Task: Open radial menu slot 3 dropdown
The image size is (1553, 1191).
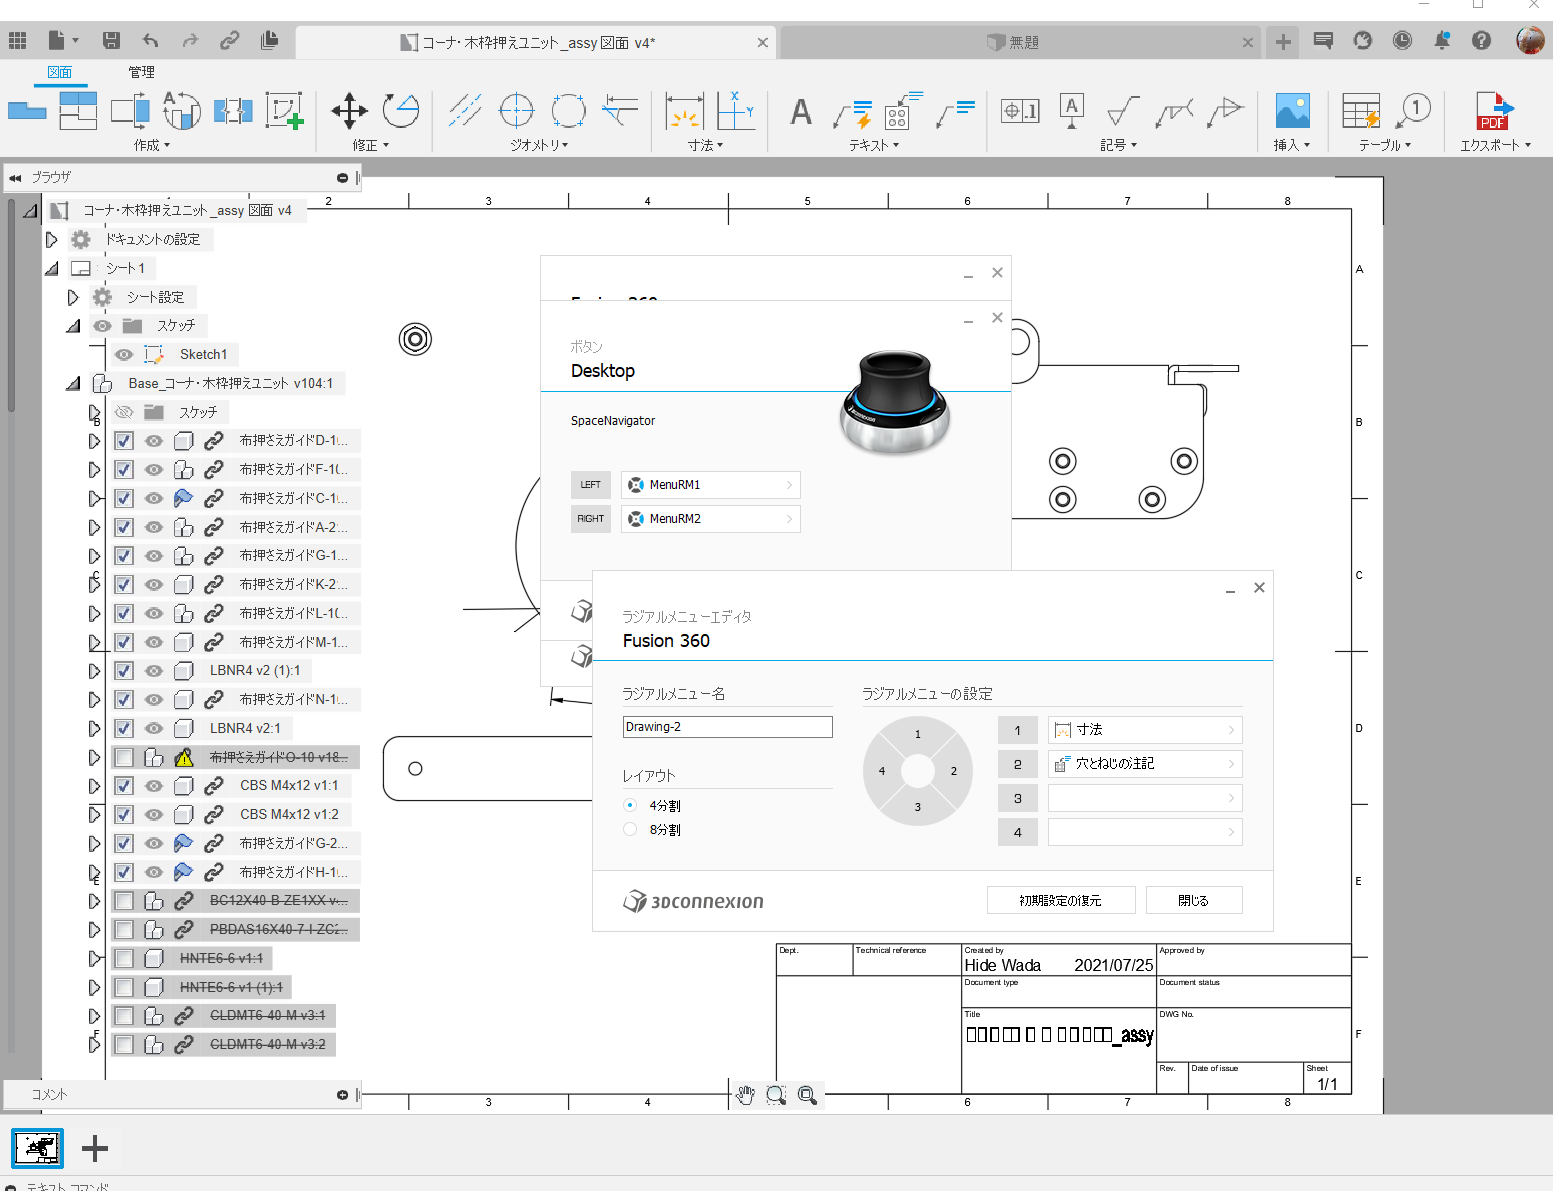Action: [1144, 798]
